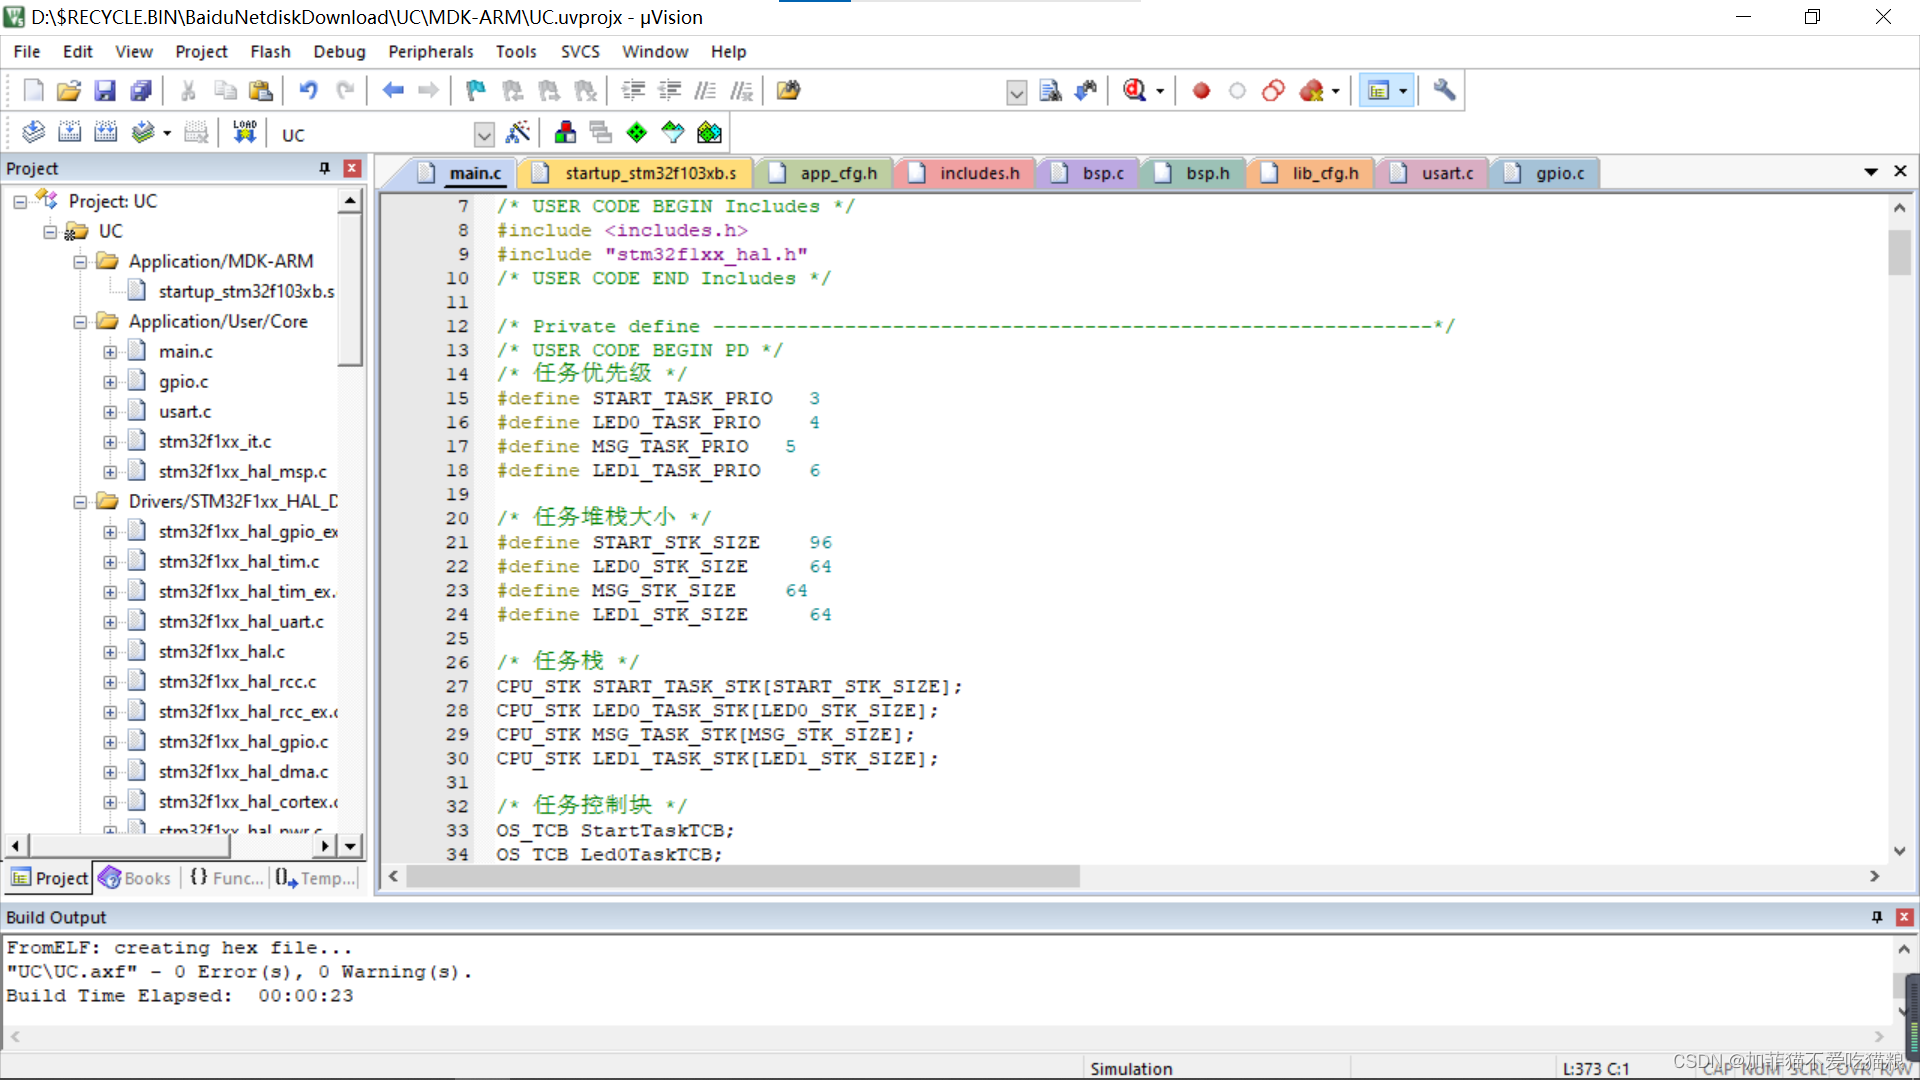Click the Undo arrow icon
This screenshot has width=1920, height=1080.
pyautogui.click(x=308, y=91)
